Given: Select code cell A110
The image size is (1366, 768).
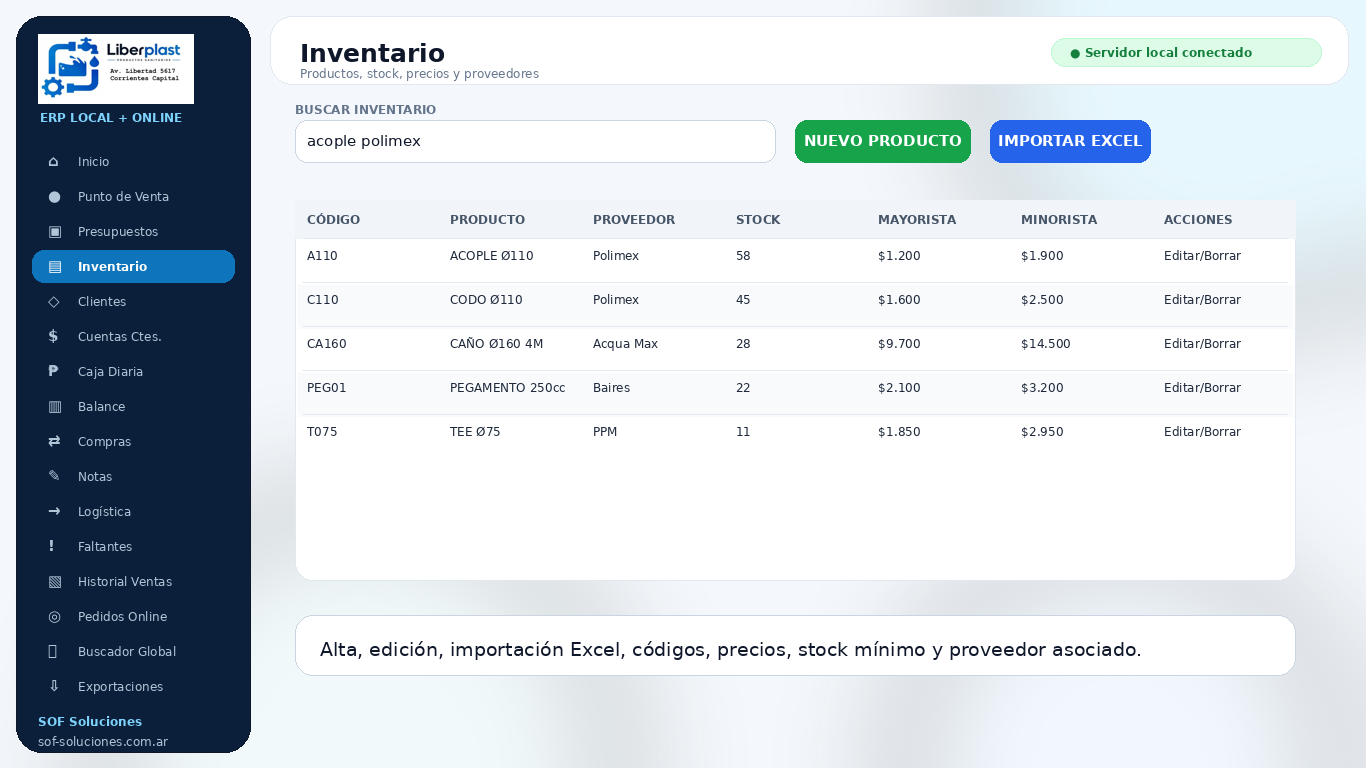Looking at the screenshot, I should [322, 256].
